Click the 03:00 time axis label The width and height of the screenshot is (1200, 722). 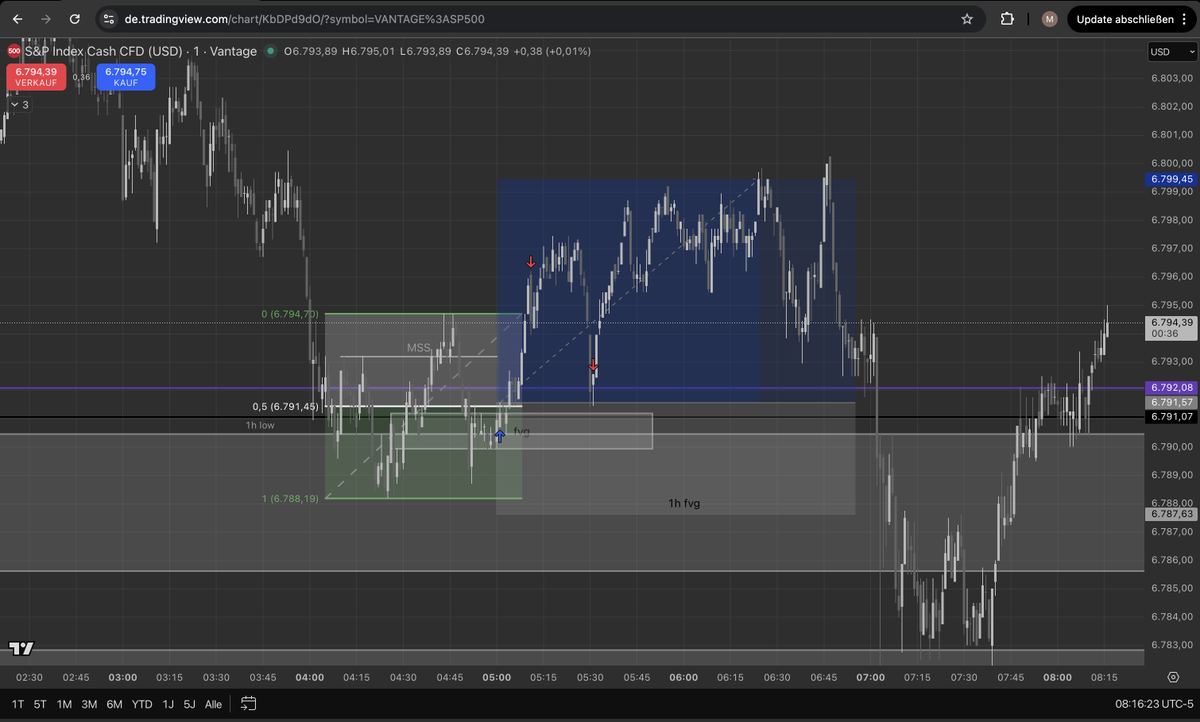tap(123, 677)
